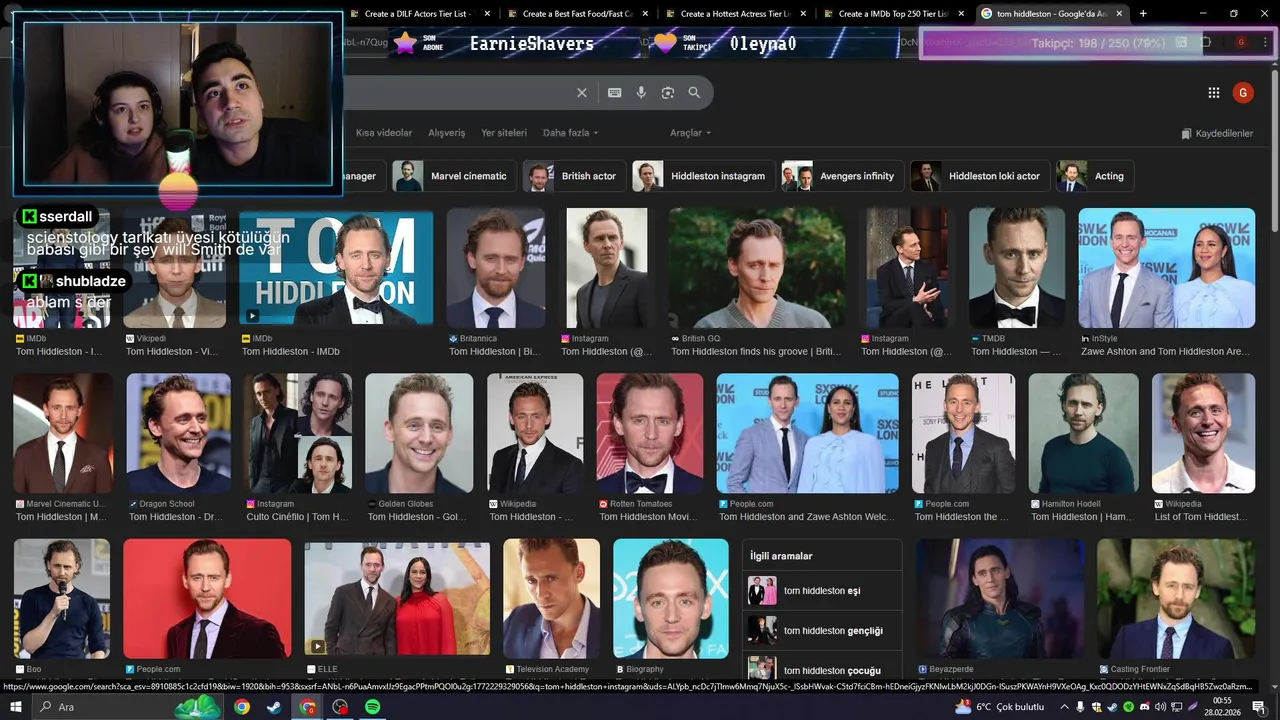The width and height of the screenshot is (1280, 720).
Task: Clear the Google search box text
Action: coord(582,92)
